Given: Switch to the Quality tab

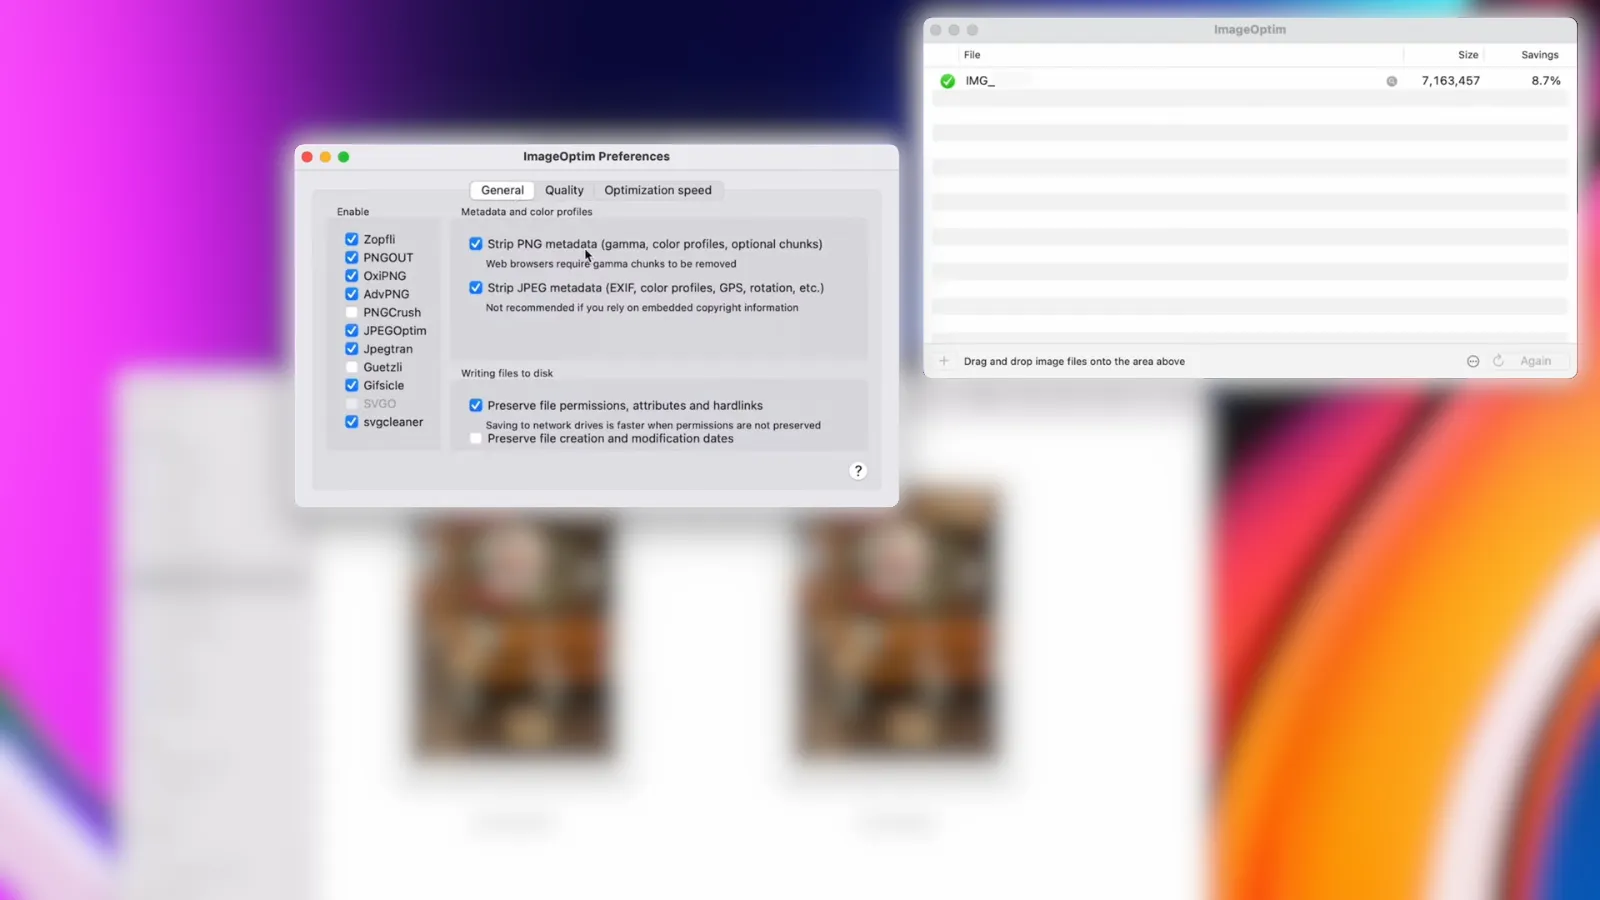Looking at the screenshot, I should click(564, 190).
